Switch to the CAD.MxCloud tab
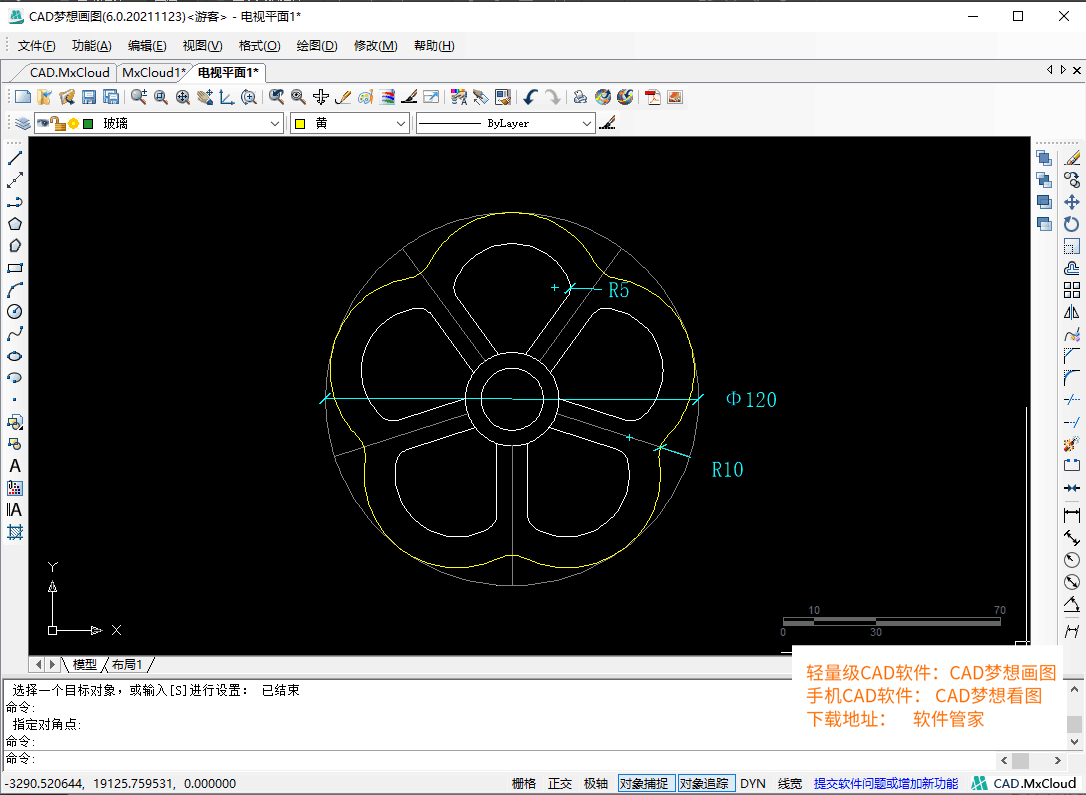This screenshot has height=795, width=1086. click(x=69, y=73)
